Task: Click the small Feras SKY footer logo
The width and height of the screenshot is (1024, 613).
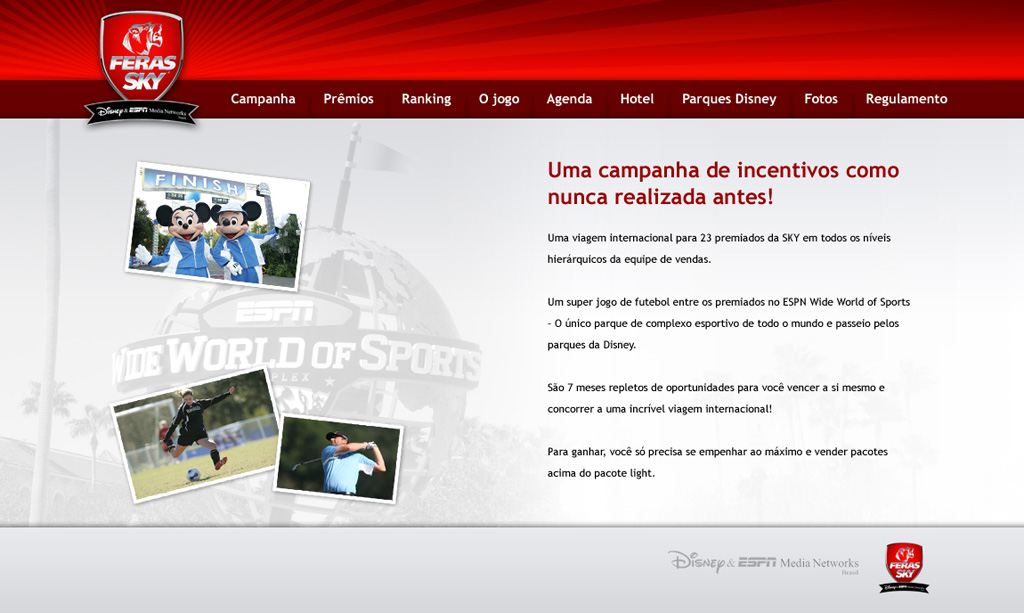Action: tap(904, 565)
